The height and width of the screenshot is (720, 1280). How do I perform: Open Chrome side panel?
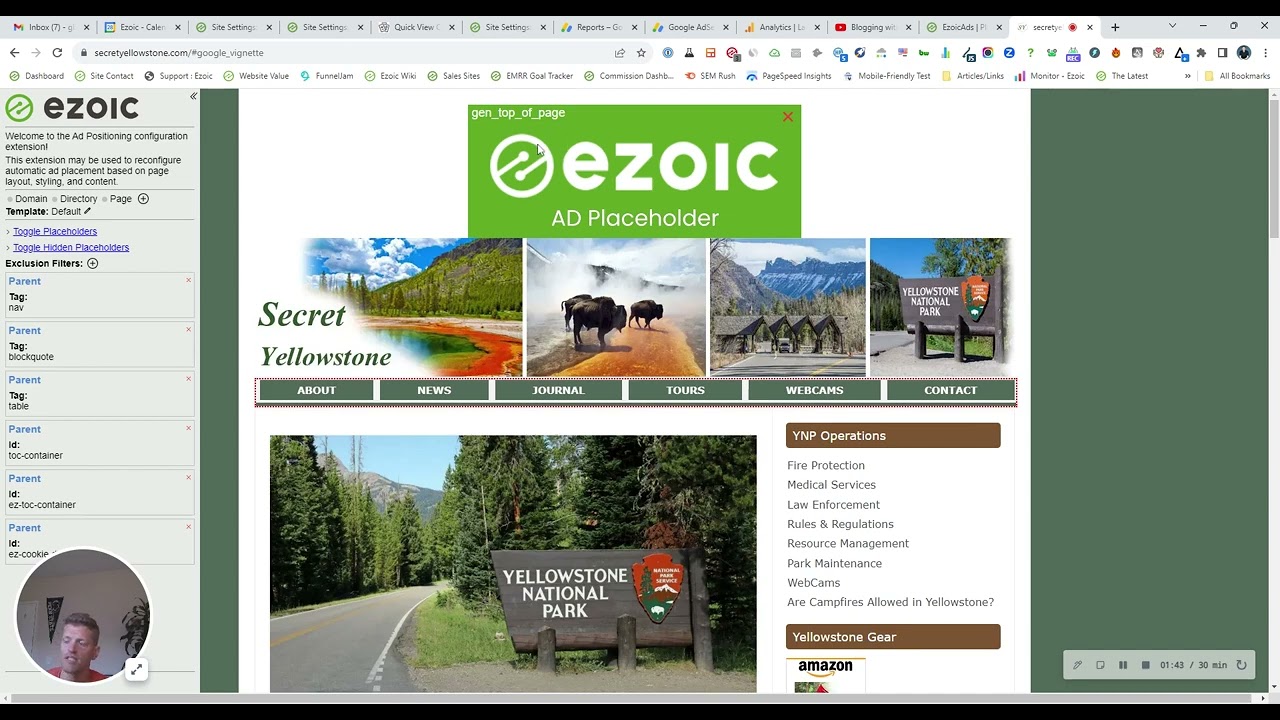[1222, 53]
